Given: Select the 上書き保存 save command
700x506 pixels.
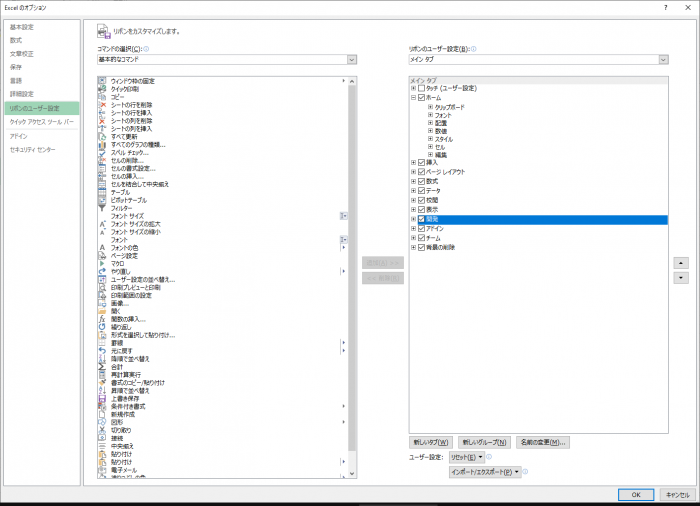Looking at the screenshot, I should 103,398.
